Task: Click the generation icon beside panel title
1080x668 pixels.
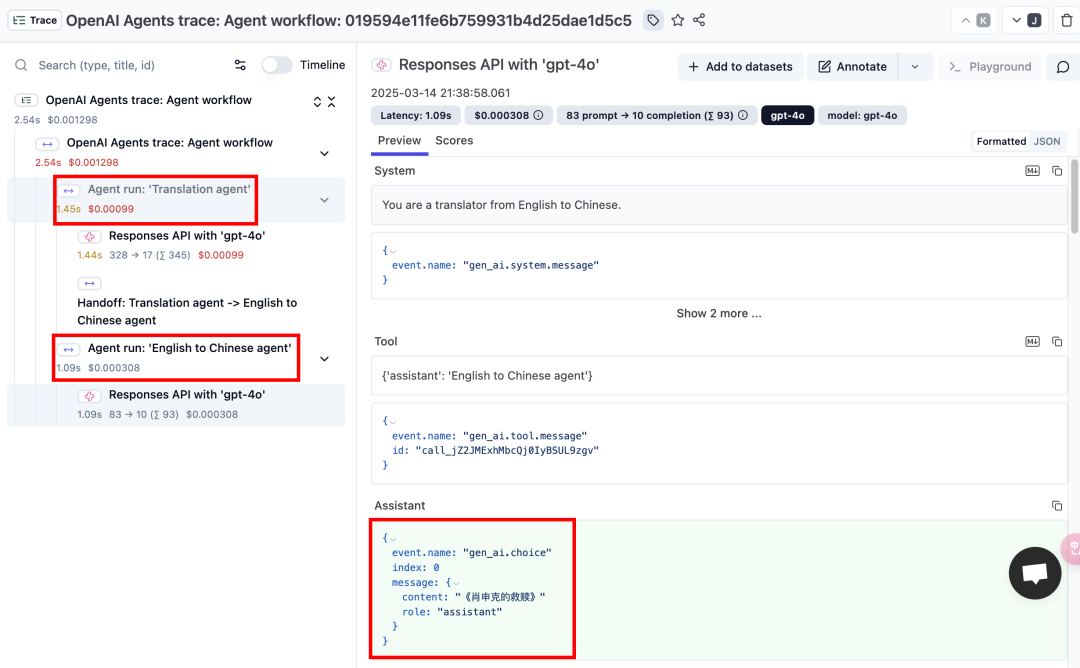Action: click(x=382, y=65)
